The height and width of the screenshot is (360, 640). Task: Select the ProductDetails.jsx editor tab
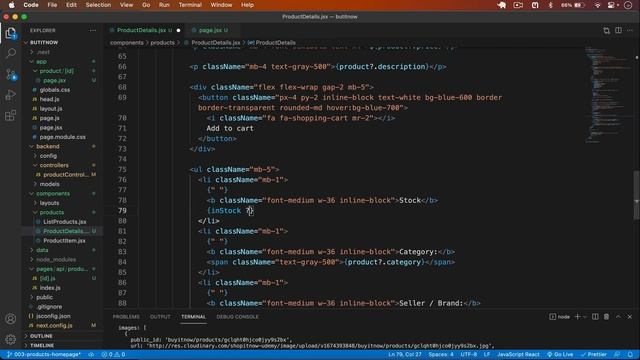[x=144, y=31]
